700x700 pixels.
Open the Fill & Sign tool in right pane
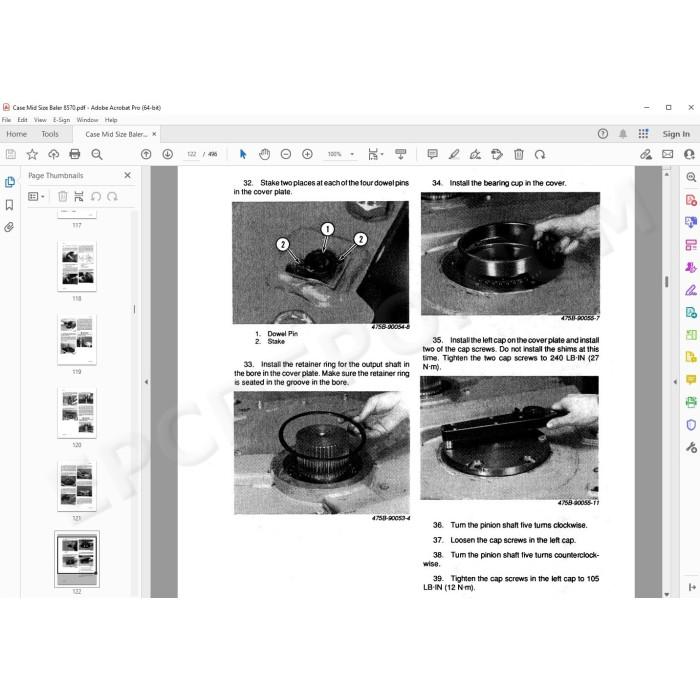(x=691, y=290)
